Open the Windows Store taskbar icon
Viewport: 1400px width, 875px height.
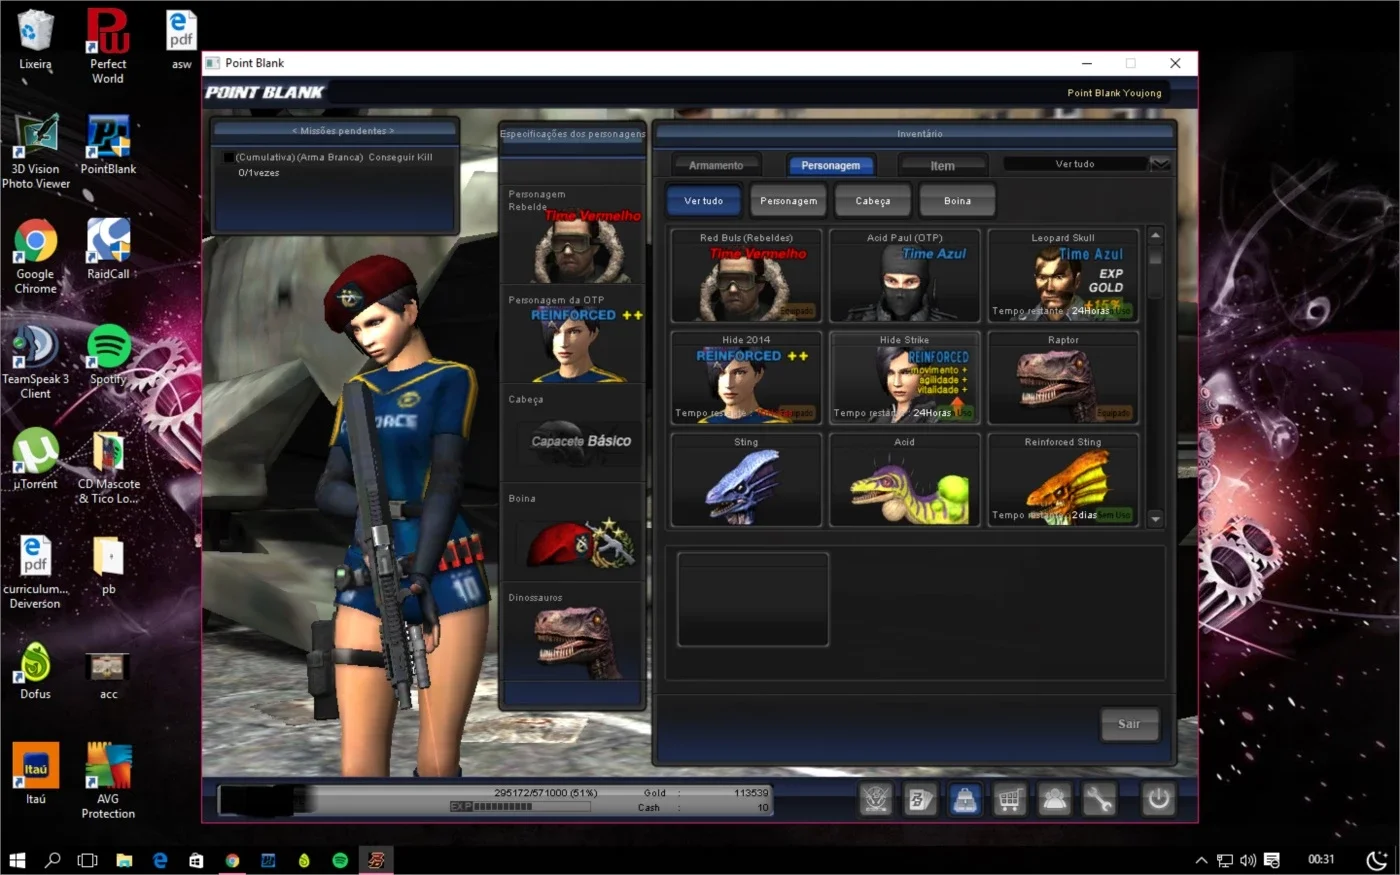coord(196,860)
